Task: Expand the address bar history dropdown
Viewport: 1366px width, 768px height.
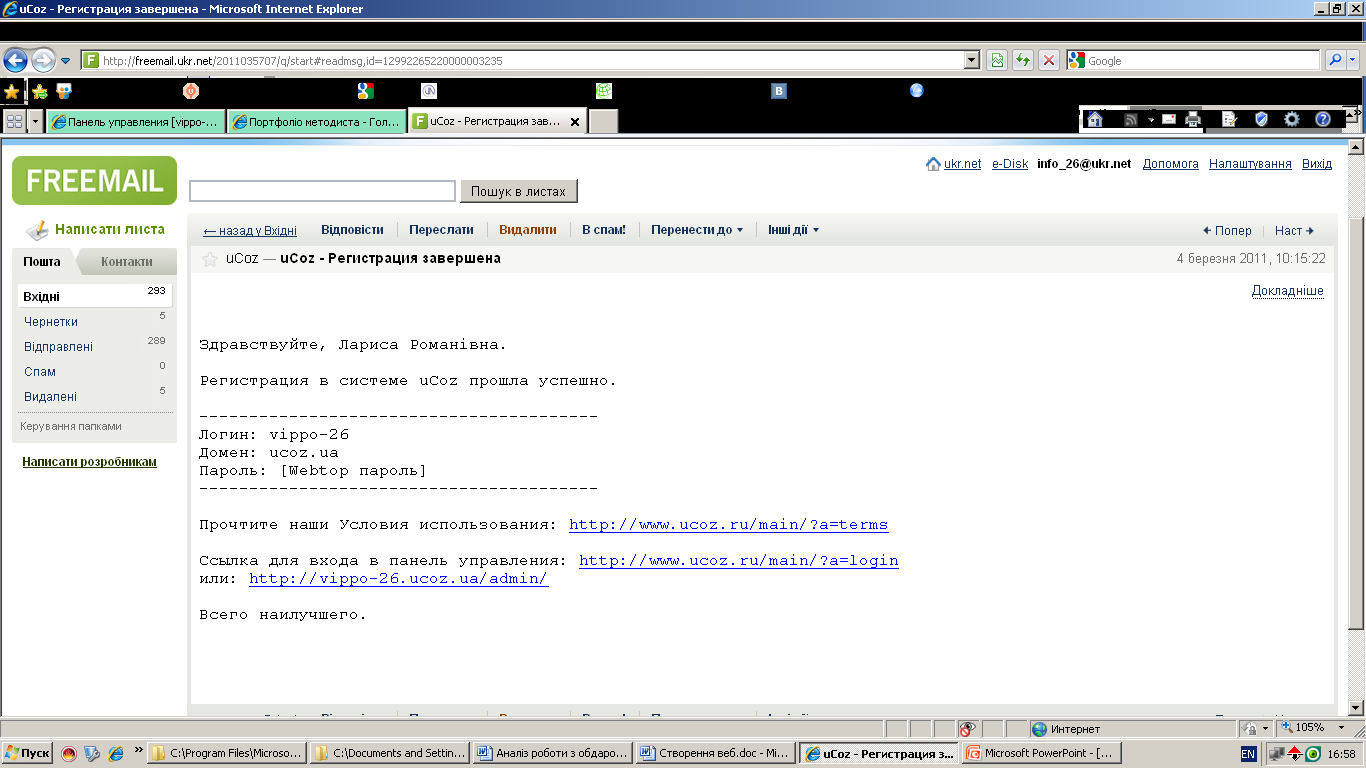Action: [971, 61]
